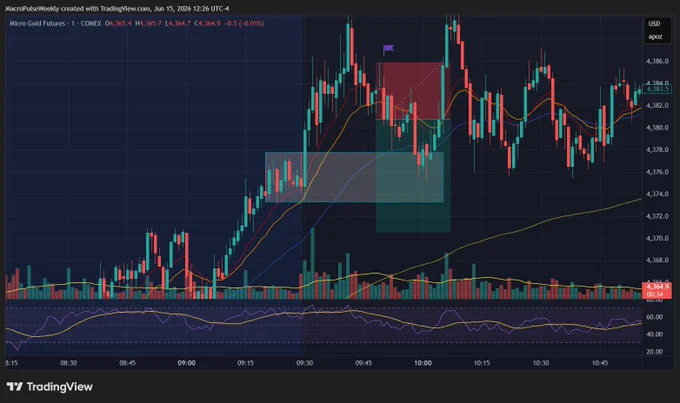The image size is (680, 403).
Task: Select the green profit-target zone of the position
Action: click(413, 176)
